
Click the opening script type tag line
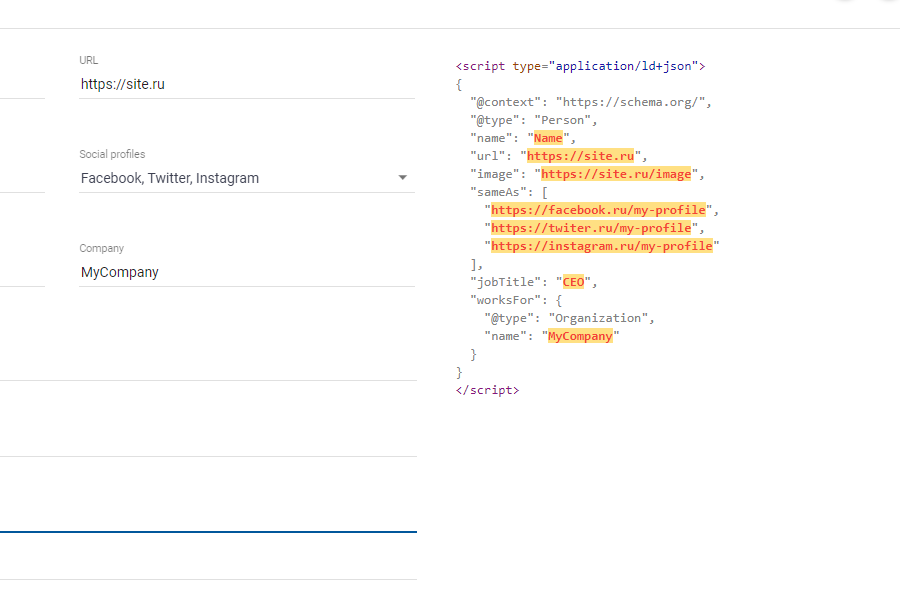point(580,66)
